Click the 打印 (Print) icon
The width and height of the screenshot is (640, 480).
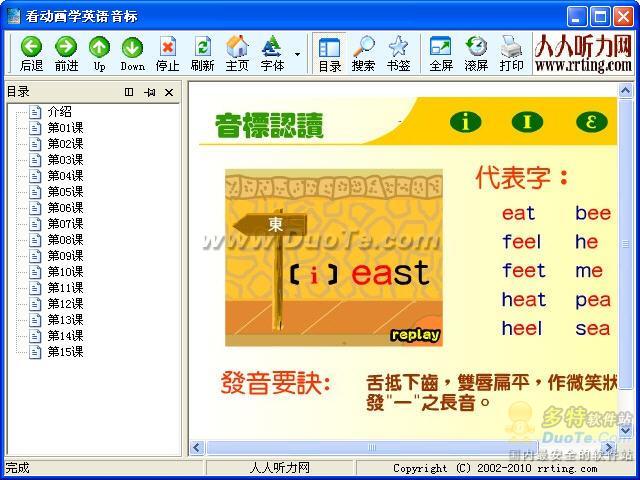[x=511, y=47]
